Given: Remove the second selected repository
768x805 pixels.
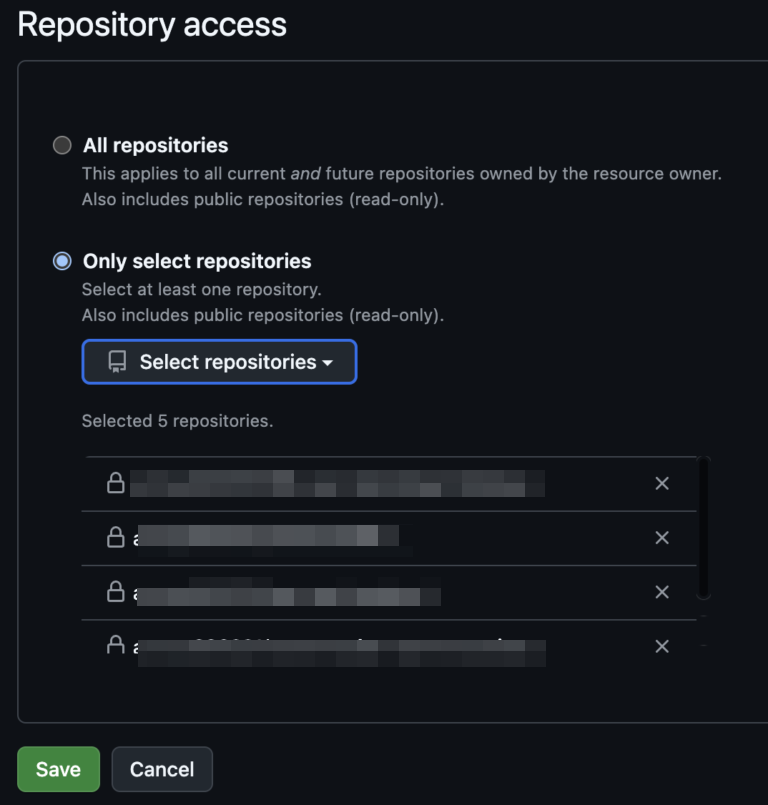Looking at the screenshot, I should [x=662, y=538].
